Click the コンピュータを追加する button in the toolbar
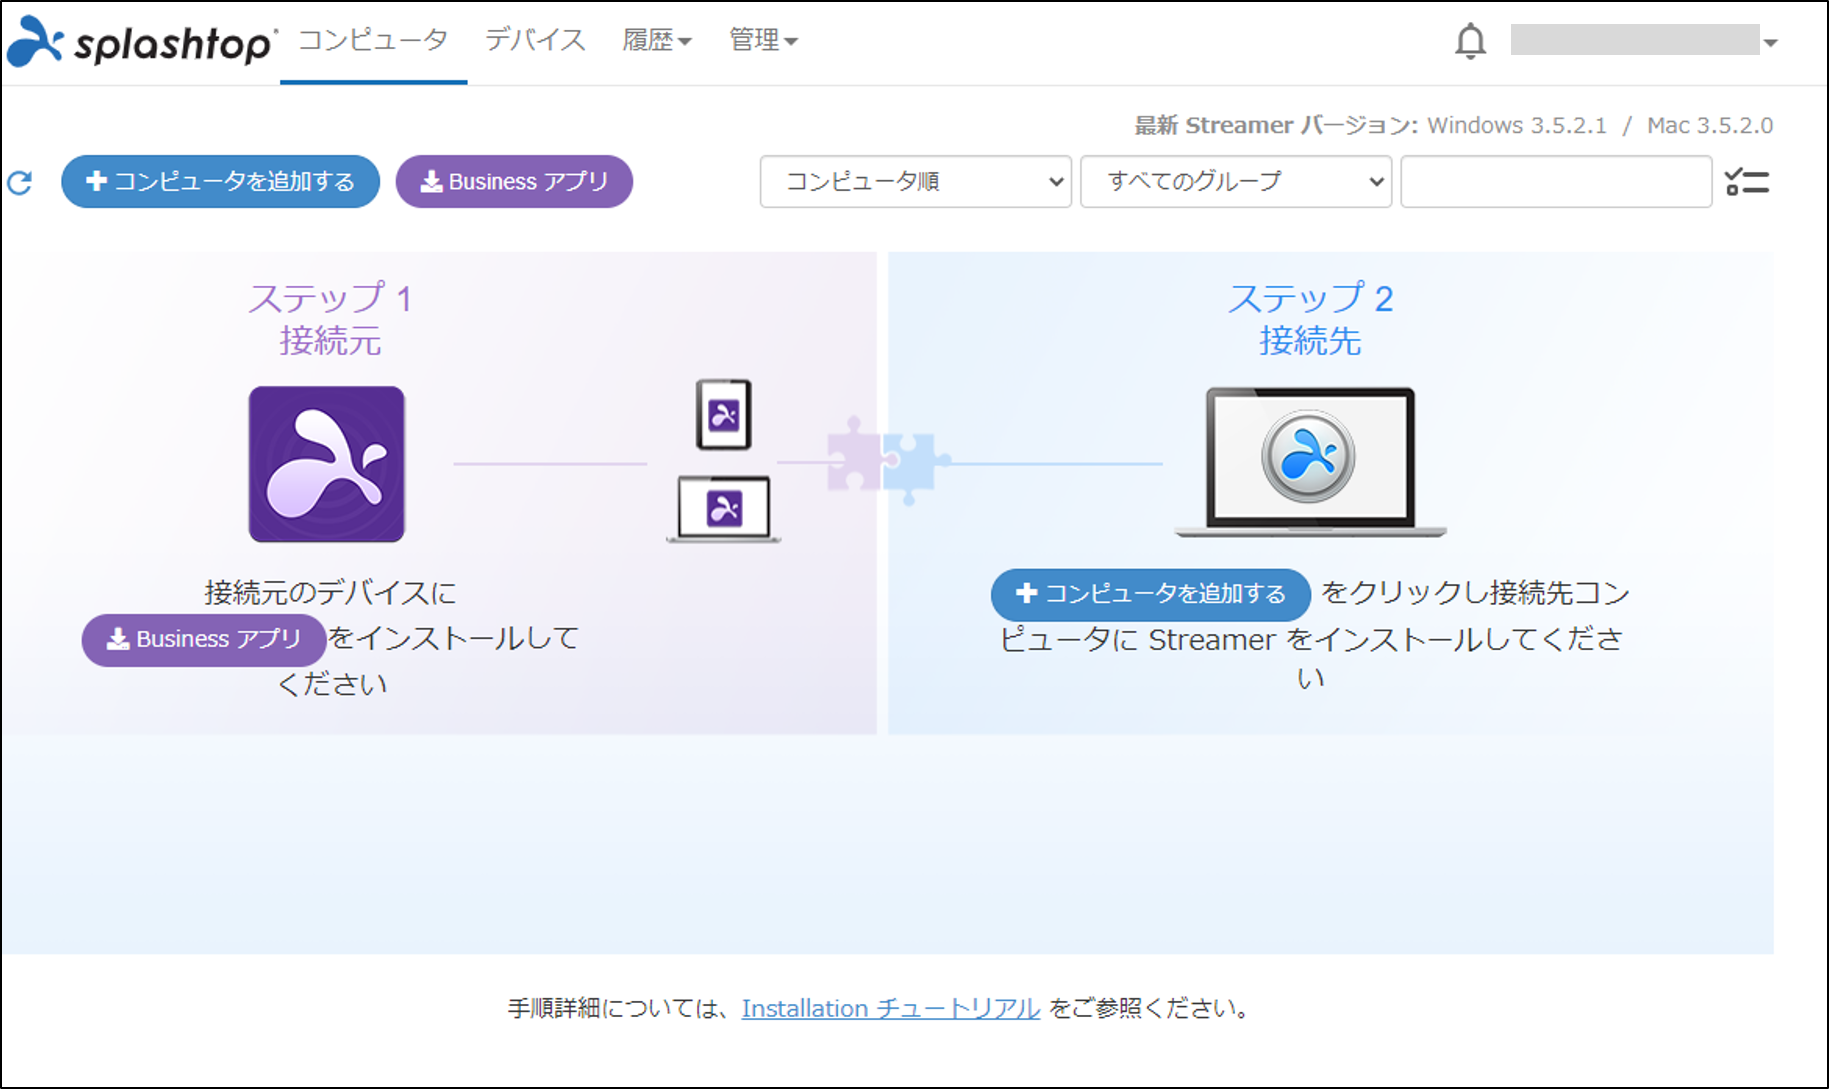Viewport: 1829px width, 1089px height. [220, 181]
